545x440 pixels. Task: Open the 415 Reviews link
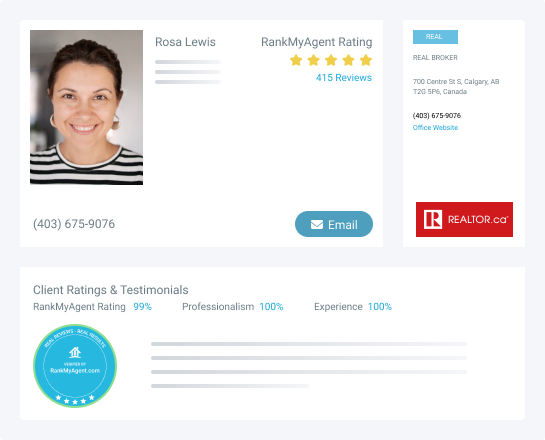click(x=344, y=78)
